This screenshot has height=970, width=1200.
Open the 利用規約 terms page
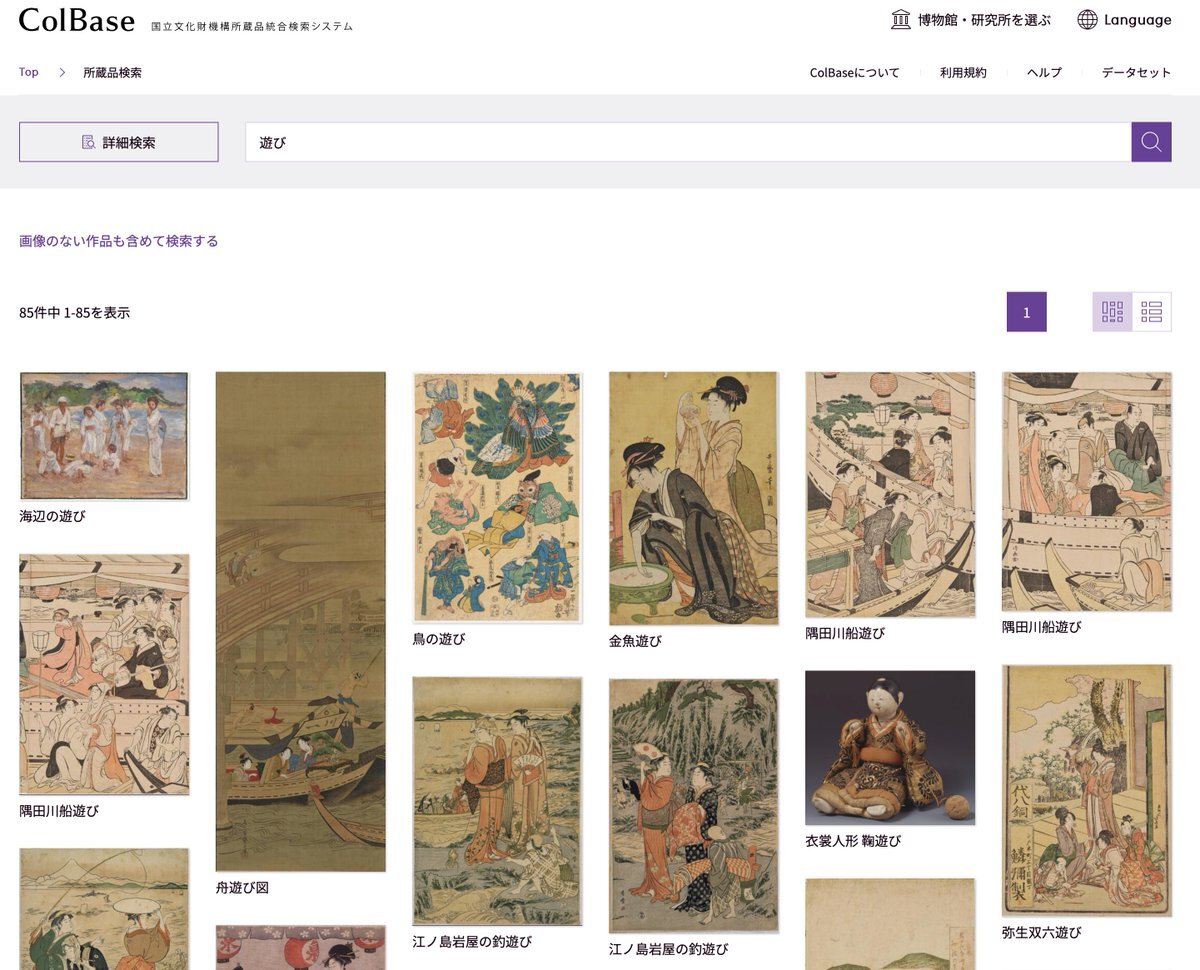[x=963, y=72]
